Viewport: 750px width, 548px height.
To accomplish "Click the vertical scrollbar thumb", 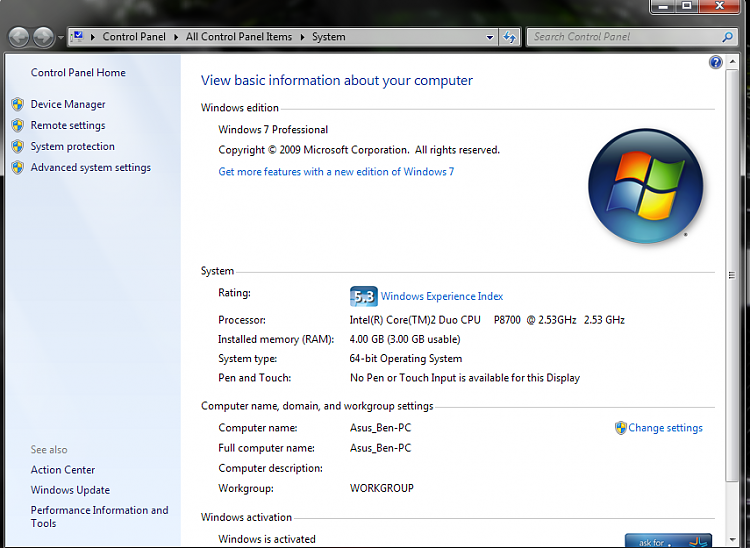I will (732, 275).
